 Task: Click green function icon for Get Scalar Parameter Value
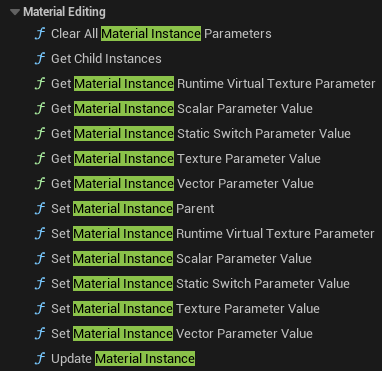(40, 109)
